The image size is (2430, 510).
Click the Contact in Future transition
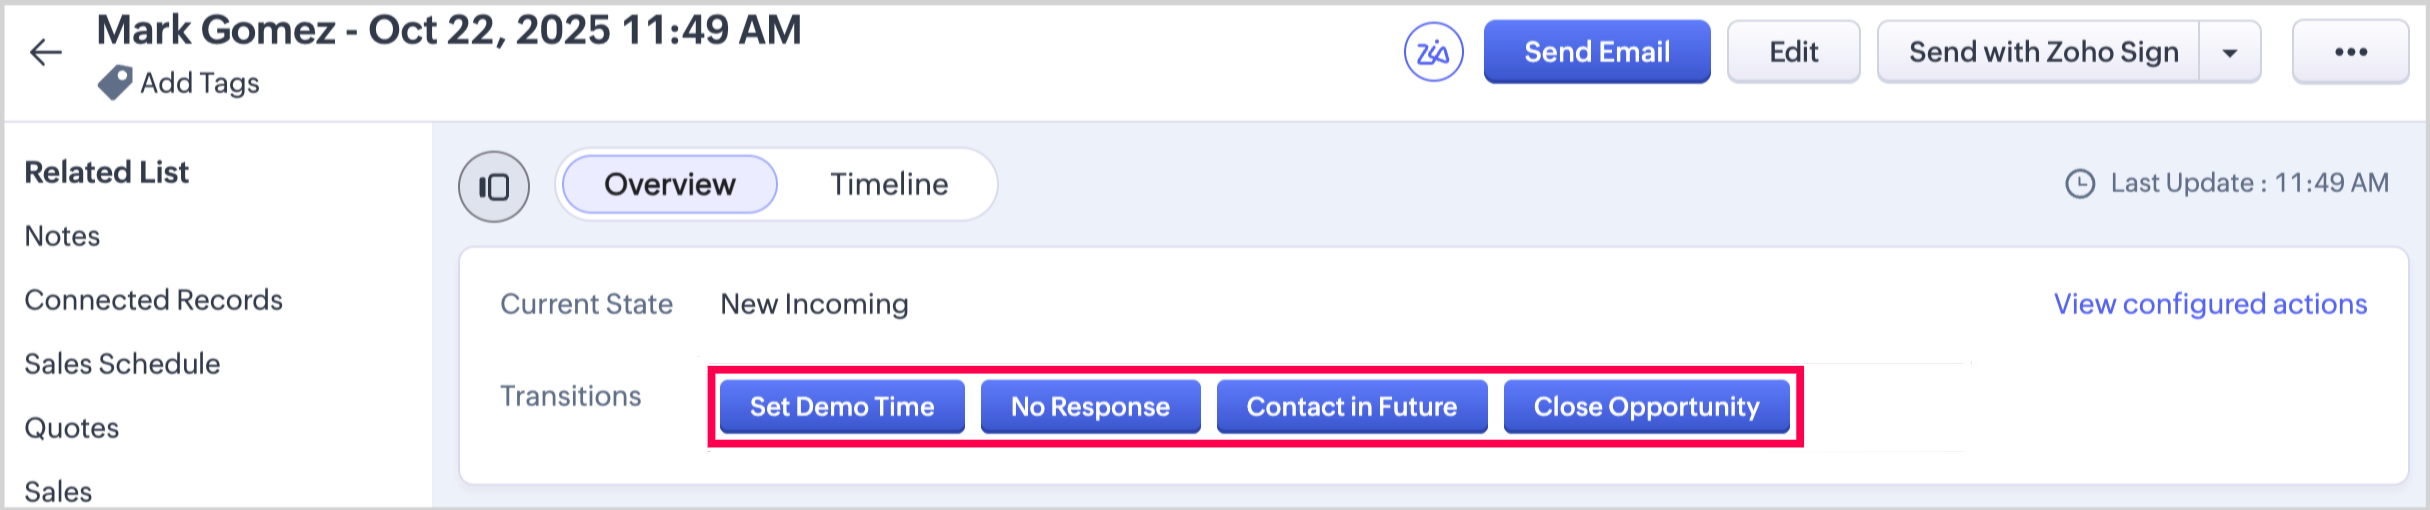[1351, 407]
